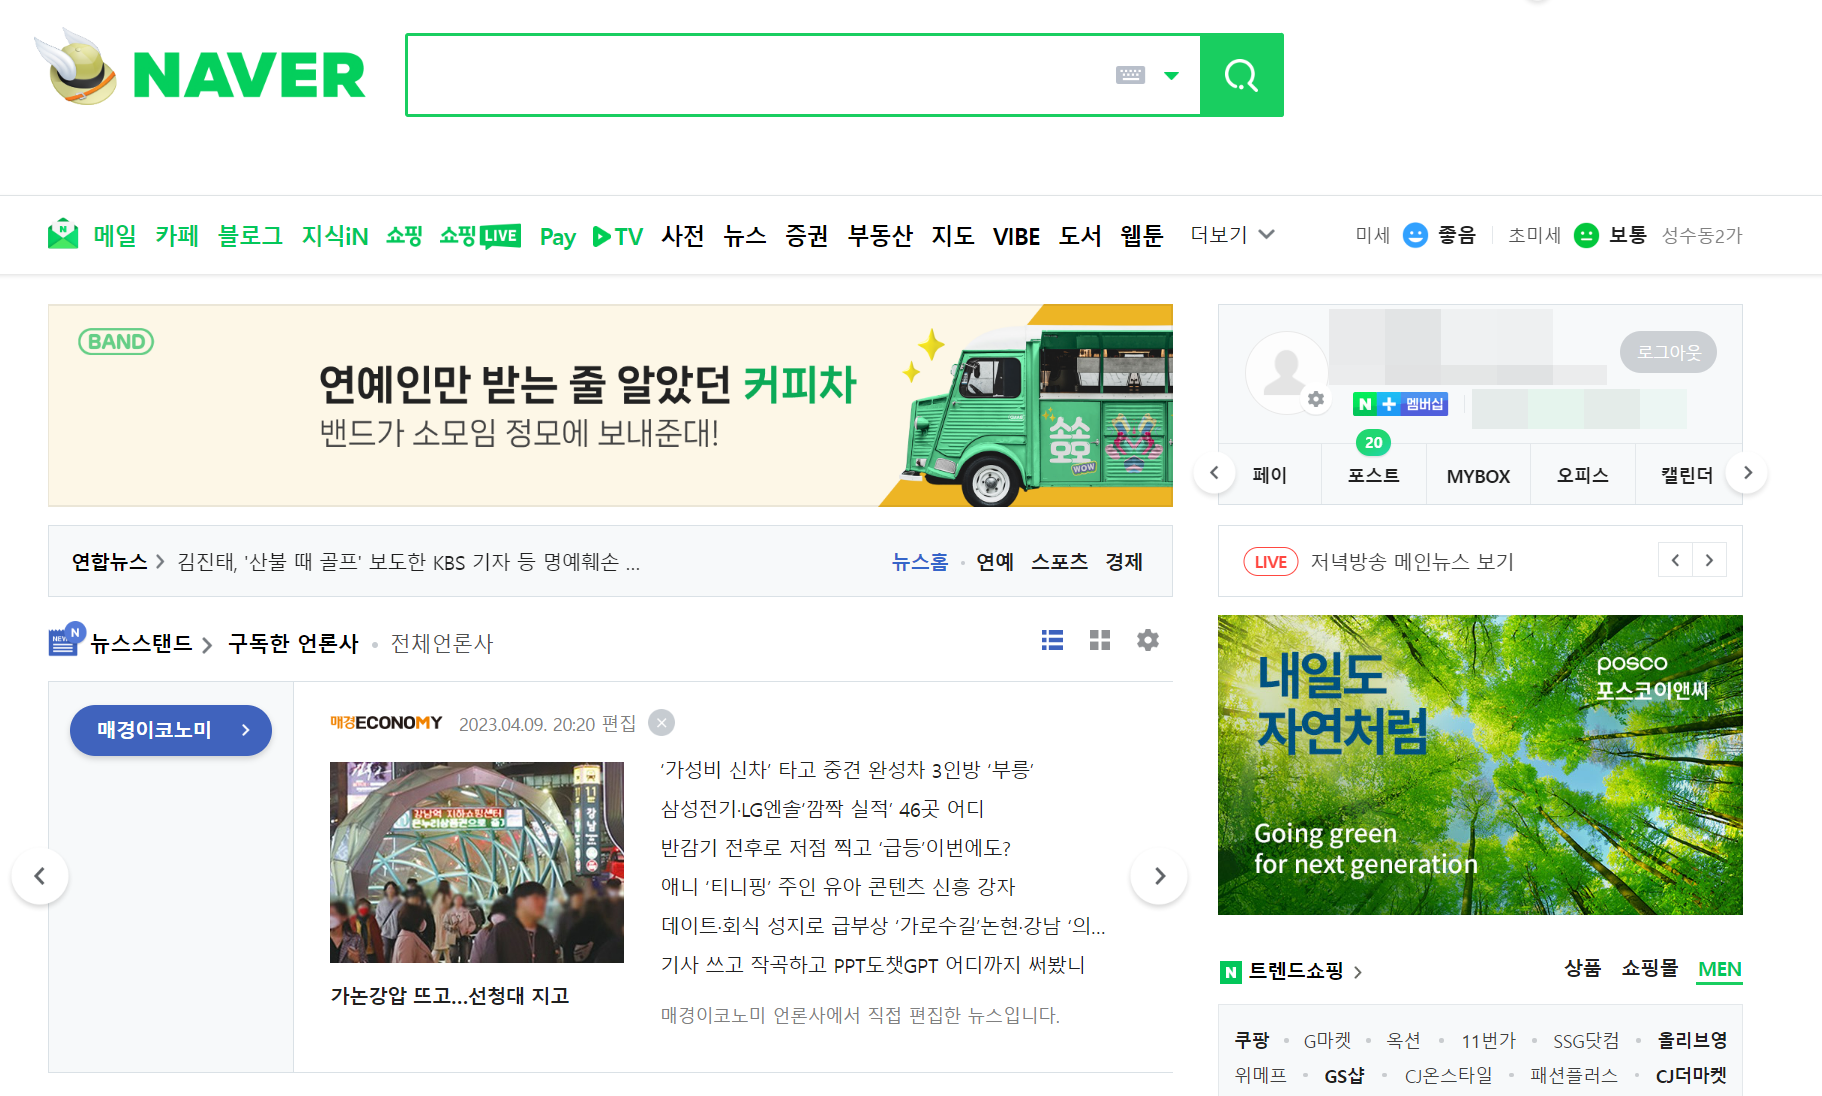Screen dimensions: 1822x1096
Task: Open 경제 news section
Action: (x=1124, y=562)
